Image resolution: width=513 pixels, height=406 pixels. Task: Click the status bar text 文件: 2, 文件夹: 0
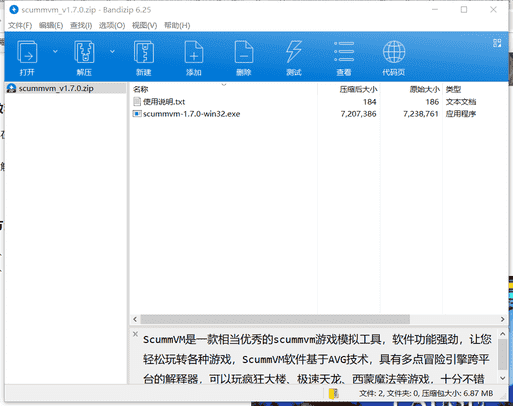389,394
